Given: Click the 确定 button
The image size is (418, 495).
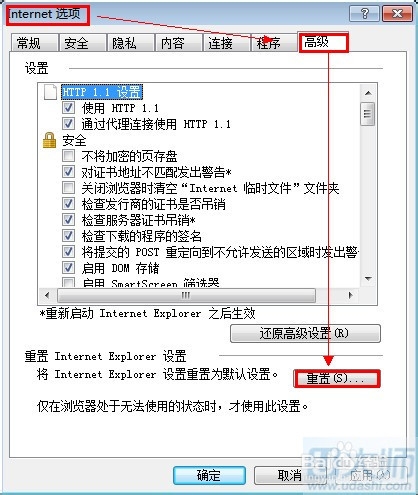Looking at the screenshot, I should pos(209,475).
